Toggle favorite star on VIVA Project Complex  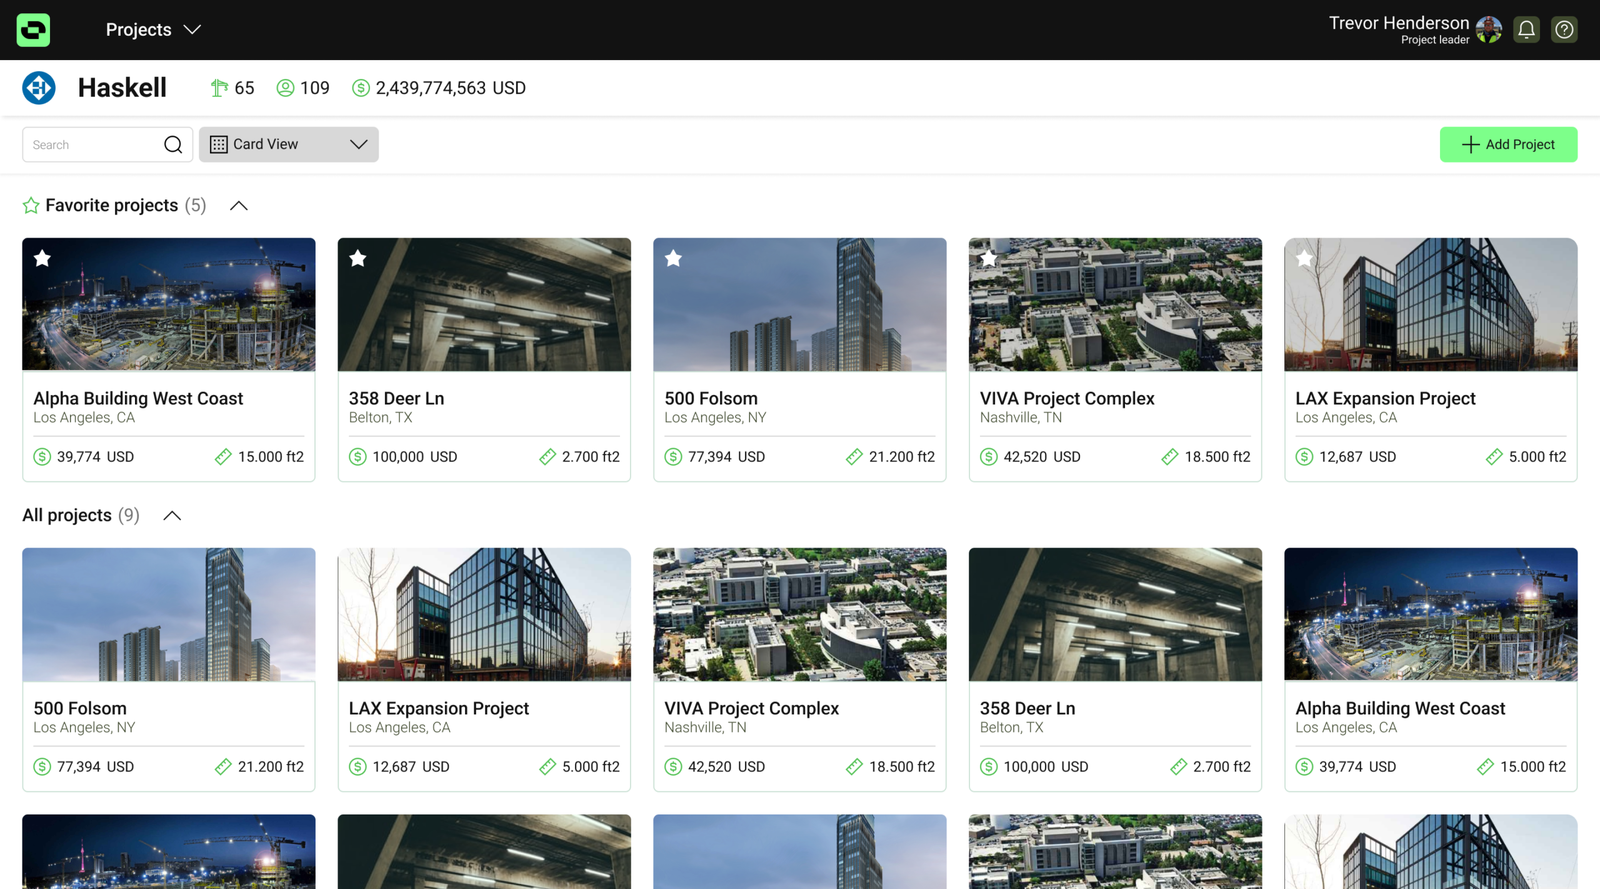[989, 258]
